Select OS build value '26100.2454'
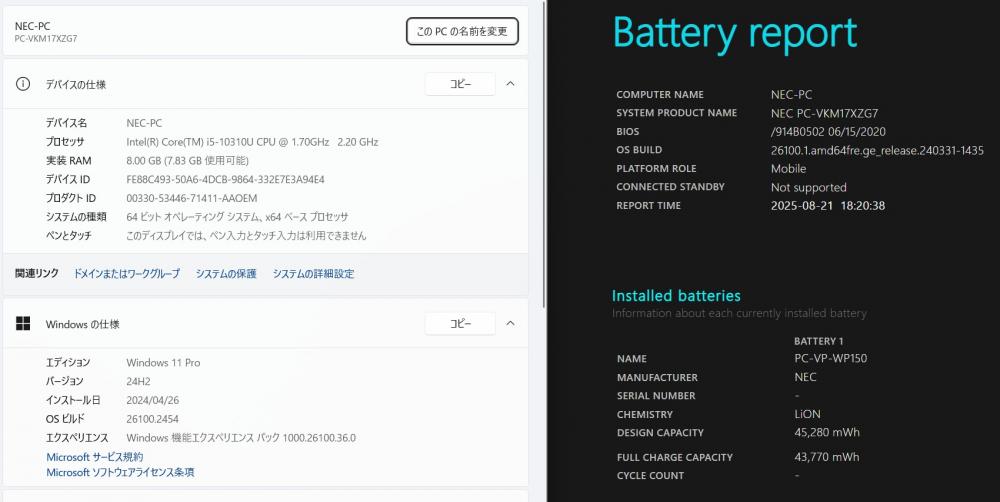Screen dimensions: 1000x502 pyautogui.click(x=152, y=419)
